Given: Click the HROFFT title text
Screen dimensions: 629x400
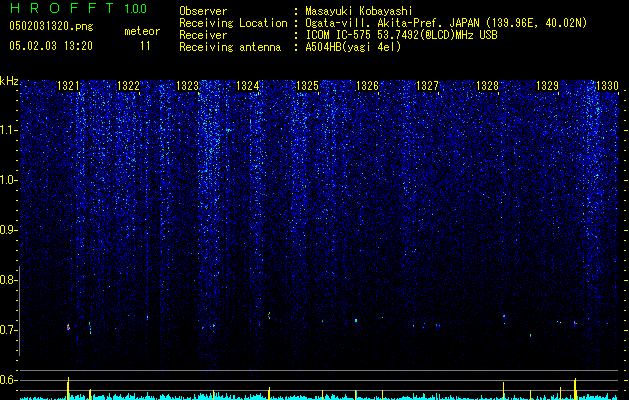Looking at the screenshot, I should point(61,8).
